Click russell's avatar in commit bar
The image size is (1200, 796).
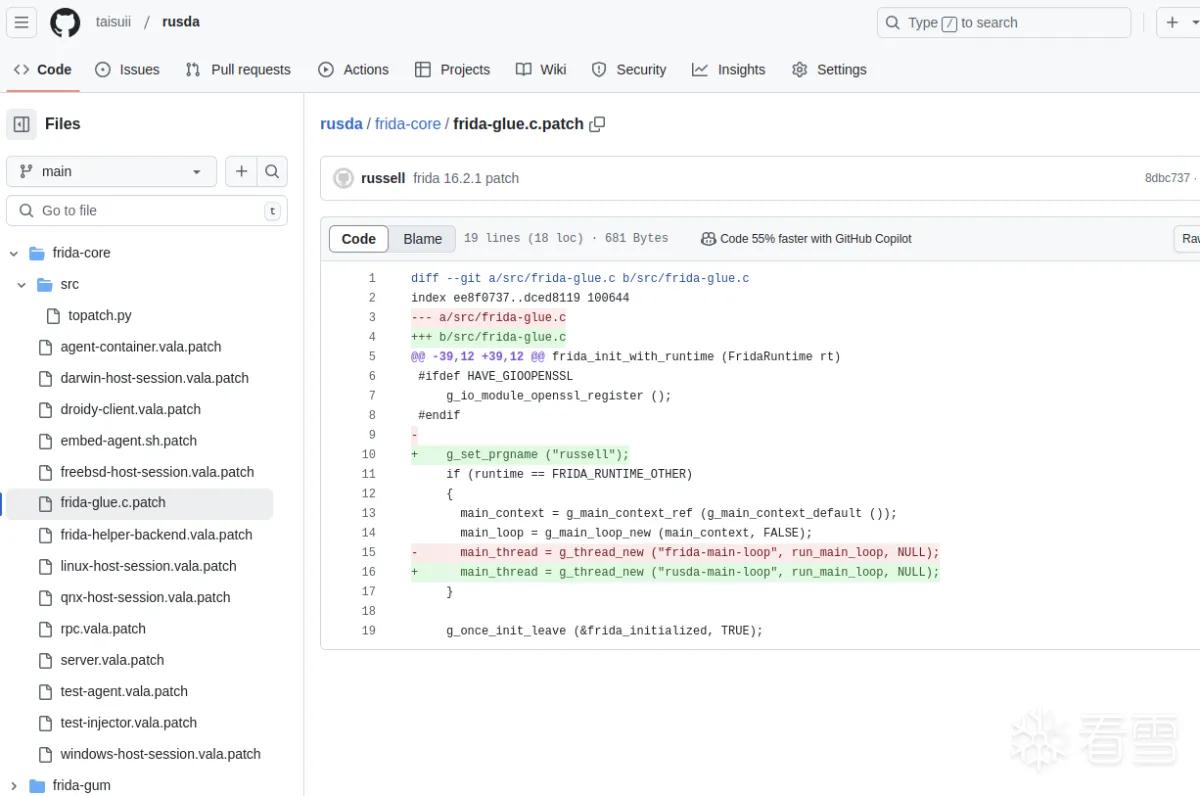pyautogui.click(x=343, y=178)
